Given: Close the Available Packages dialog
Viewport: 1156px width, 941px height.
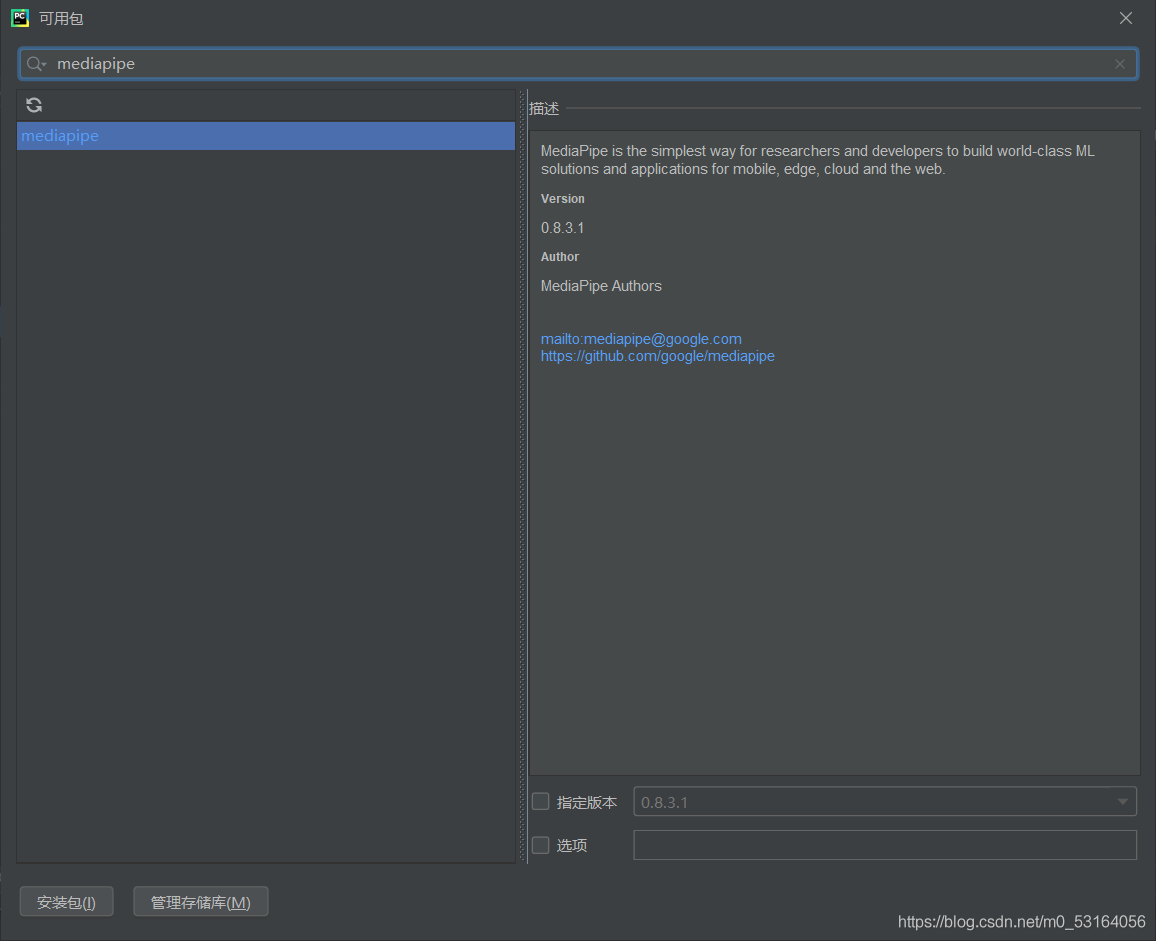Looking at the screenshot, I should [1125, 18].
